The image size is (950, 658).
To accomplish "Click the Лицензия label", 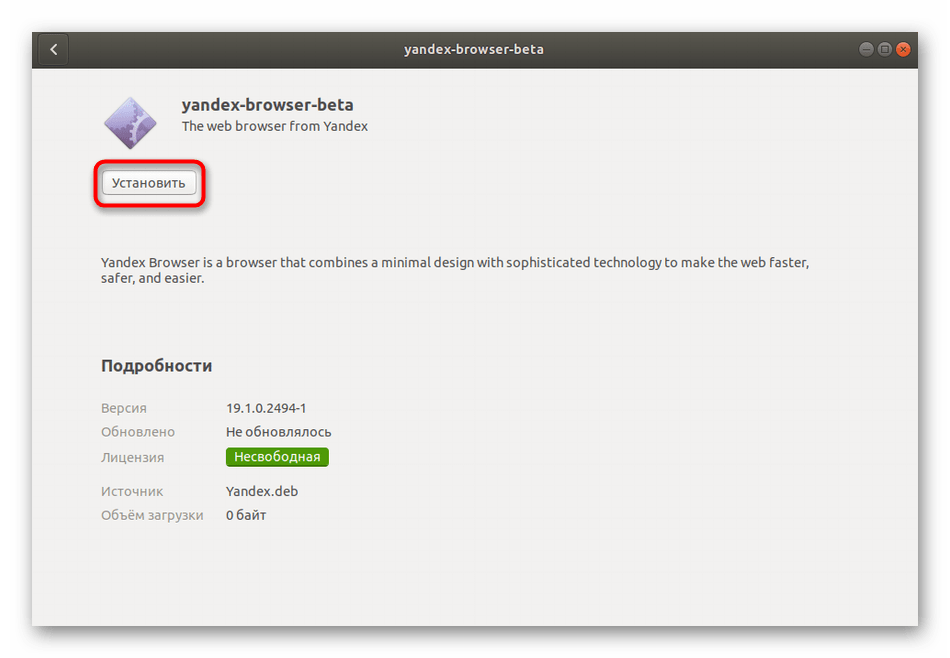I will tap(132, 457).
